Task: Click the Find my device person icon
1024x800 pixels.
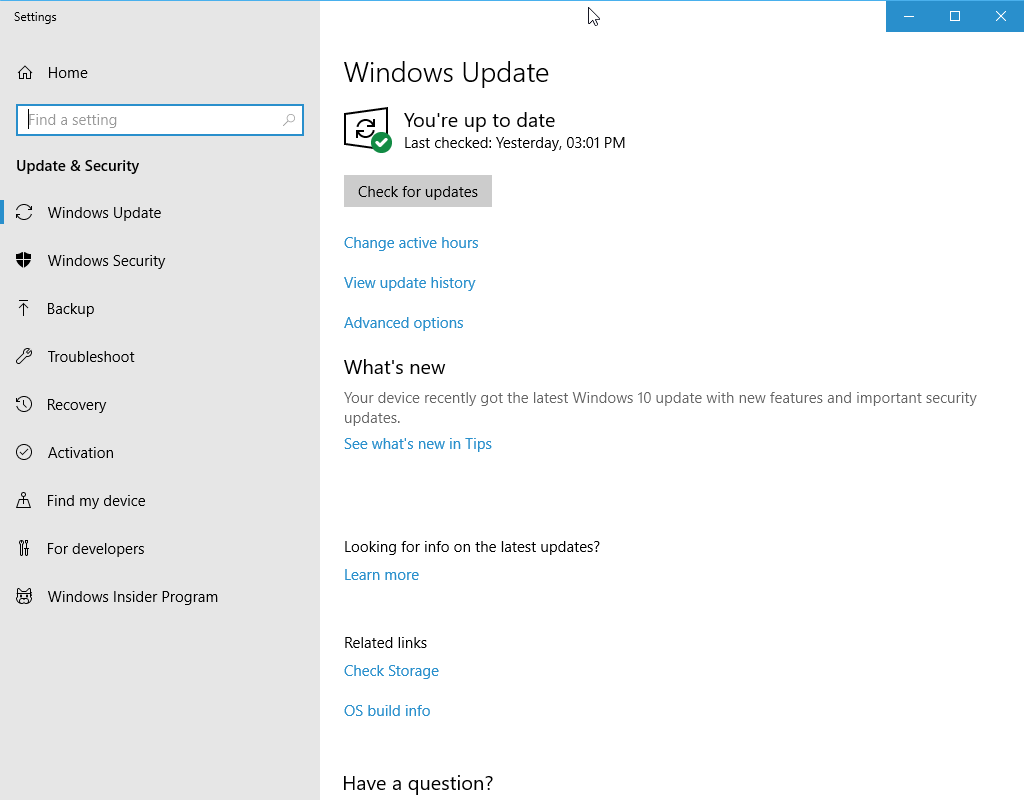Action: [24, 500]
